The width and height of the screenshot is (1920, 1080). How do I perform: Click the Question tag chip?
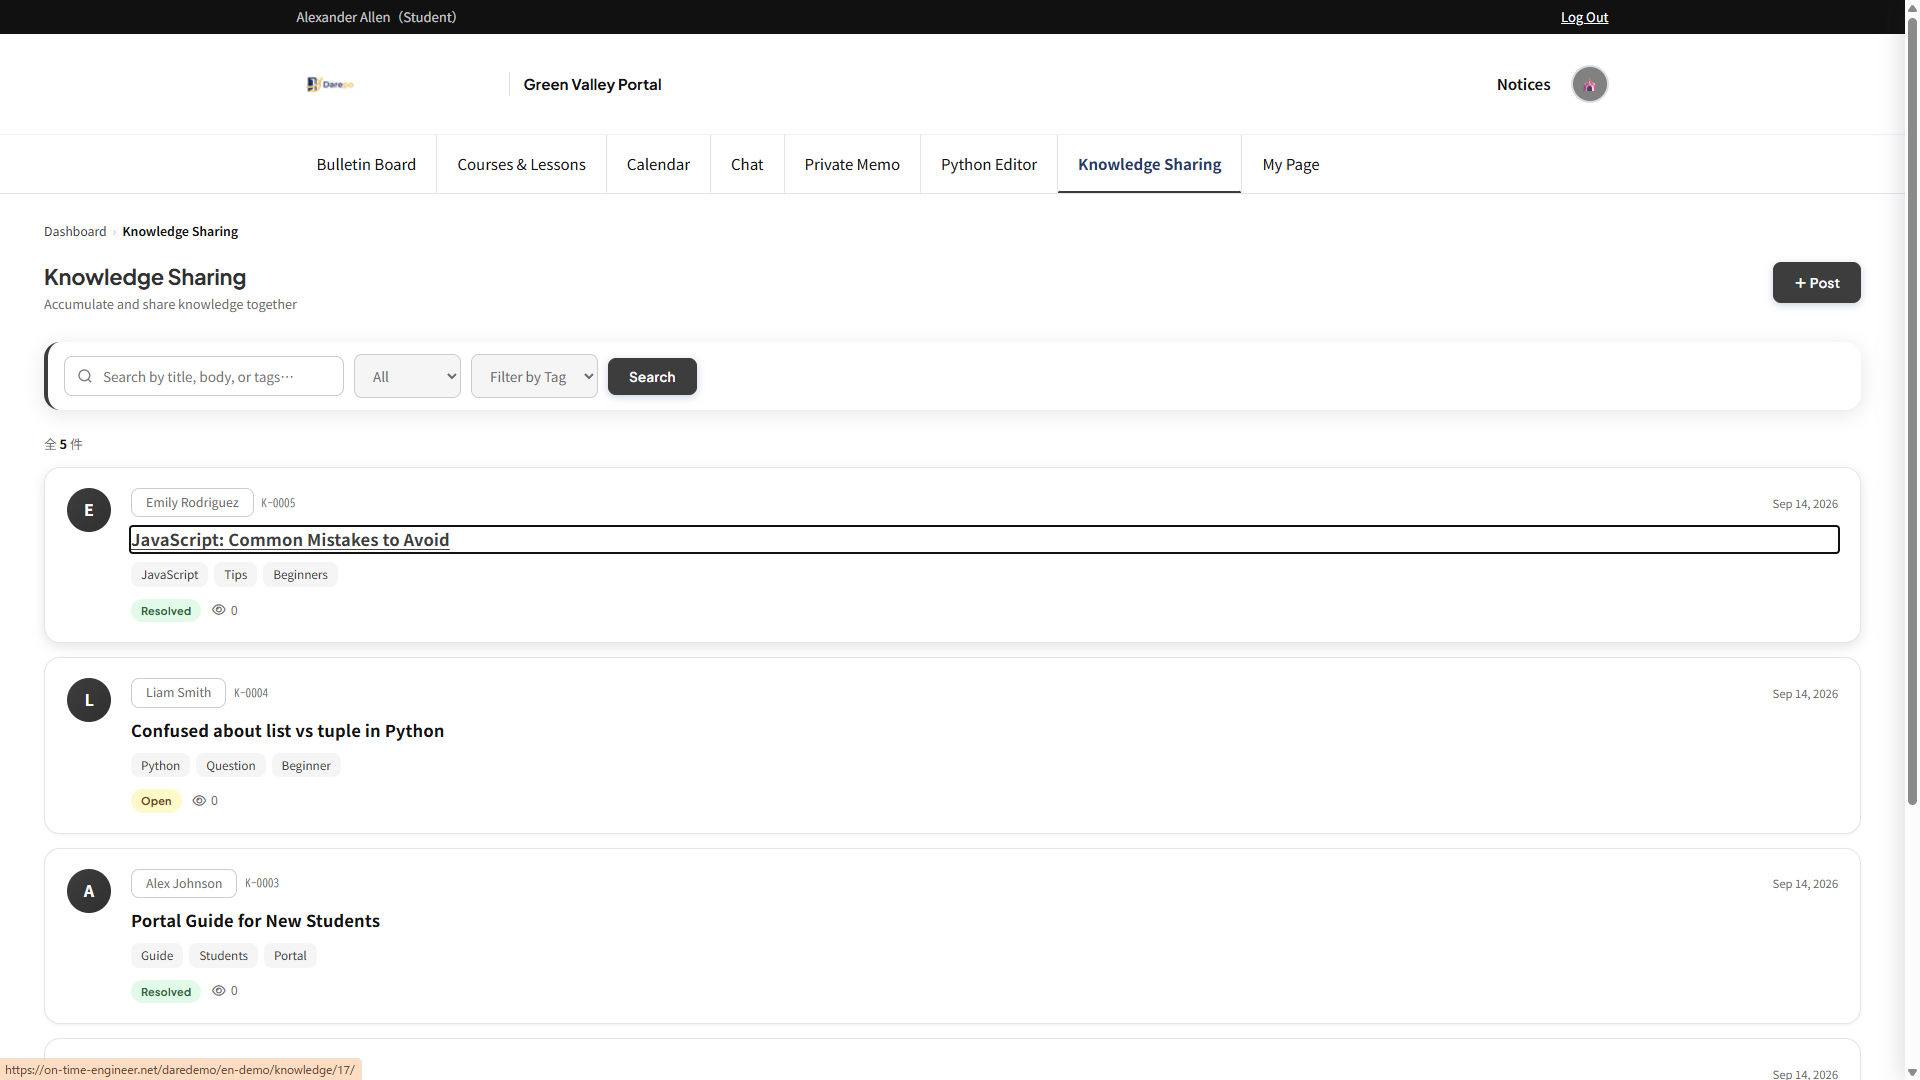[x=230, y=766]
